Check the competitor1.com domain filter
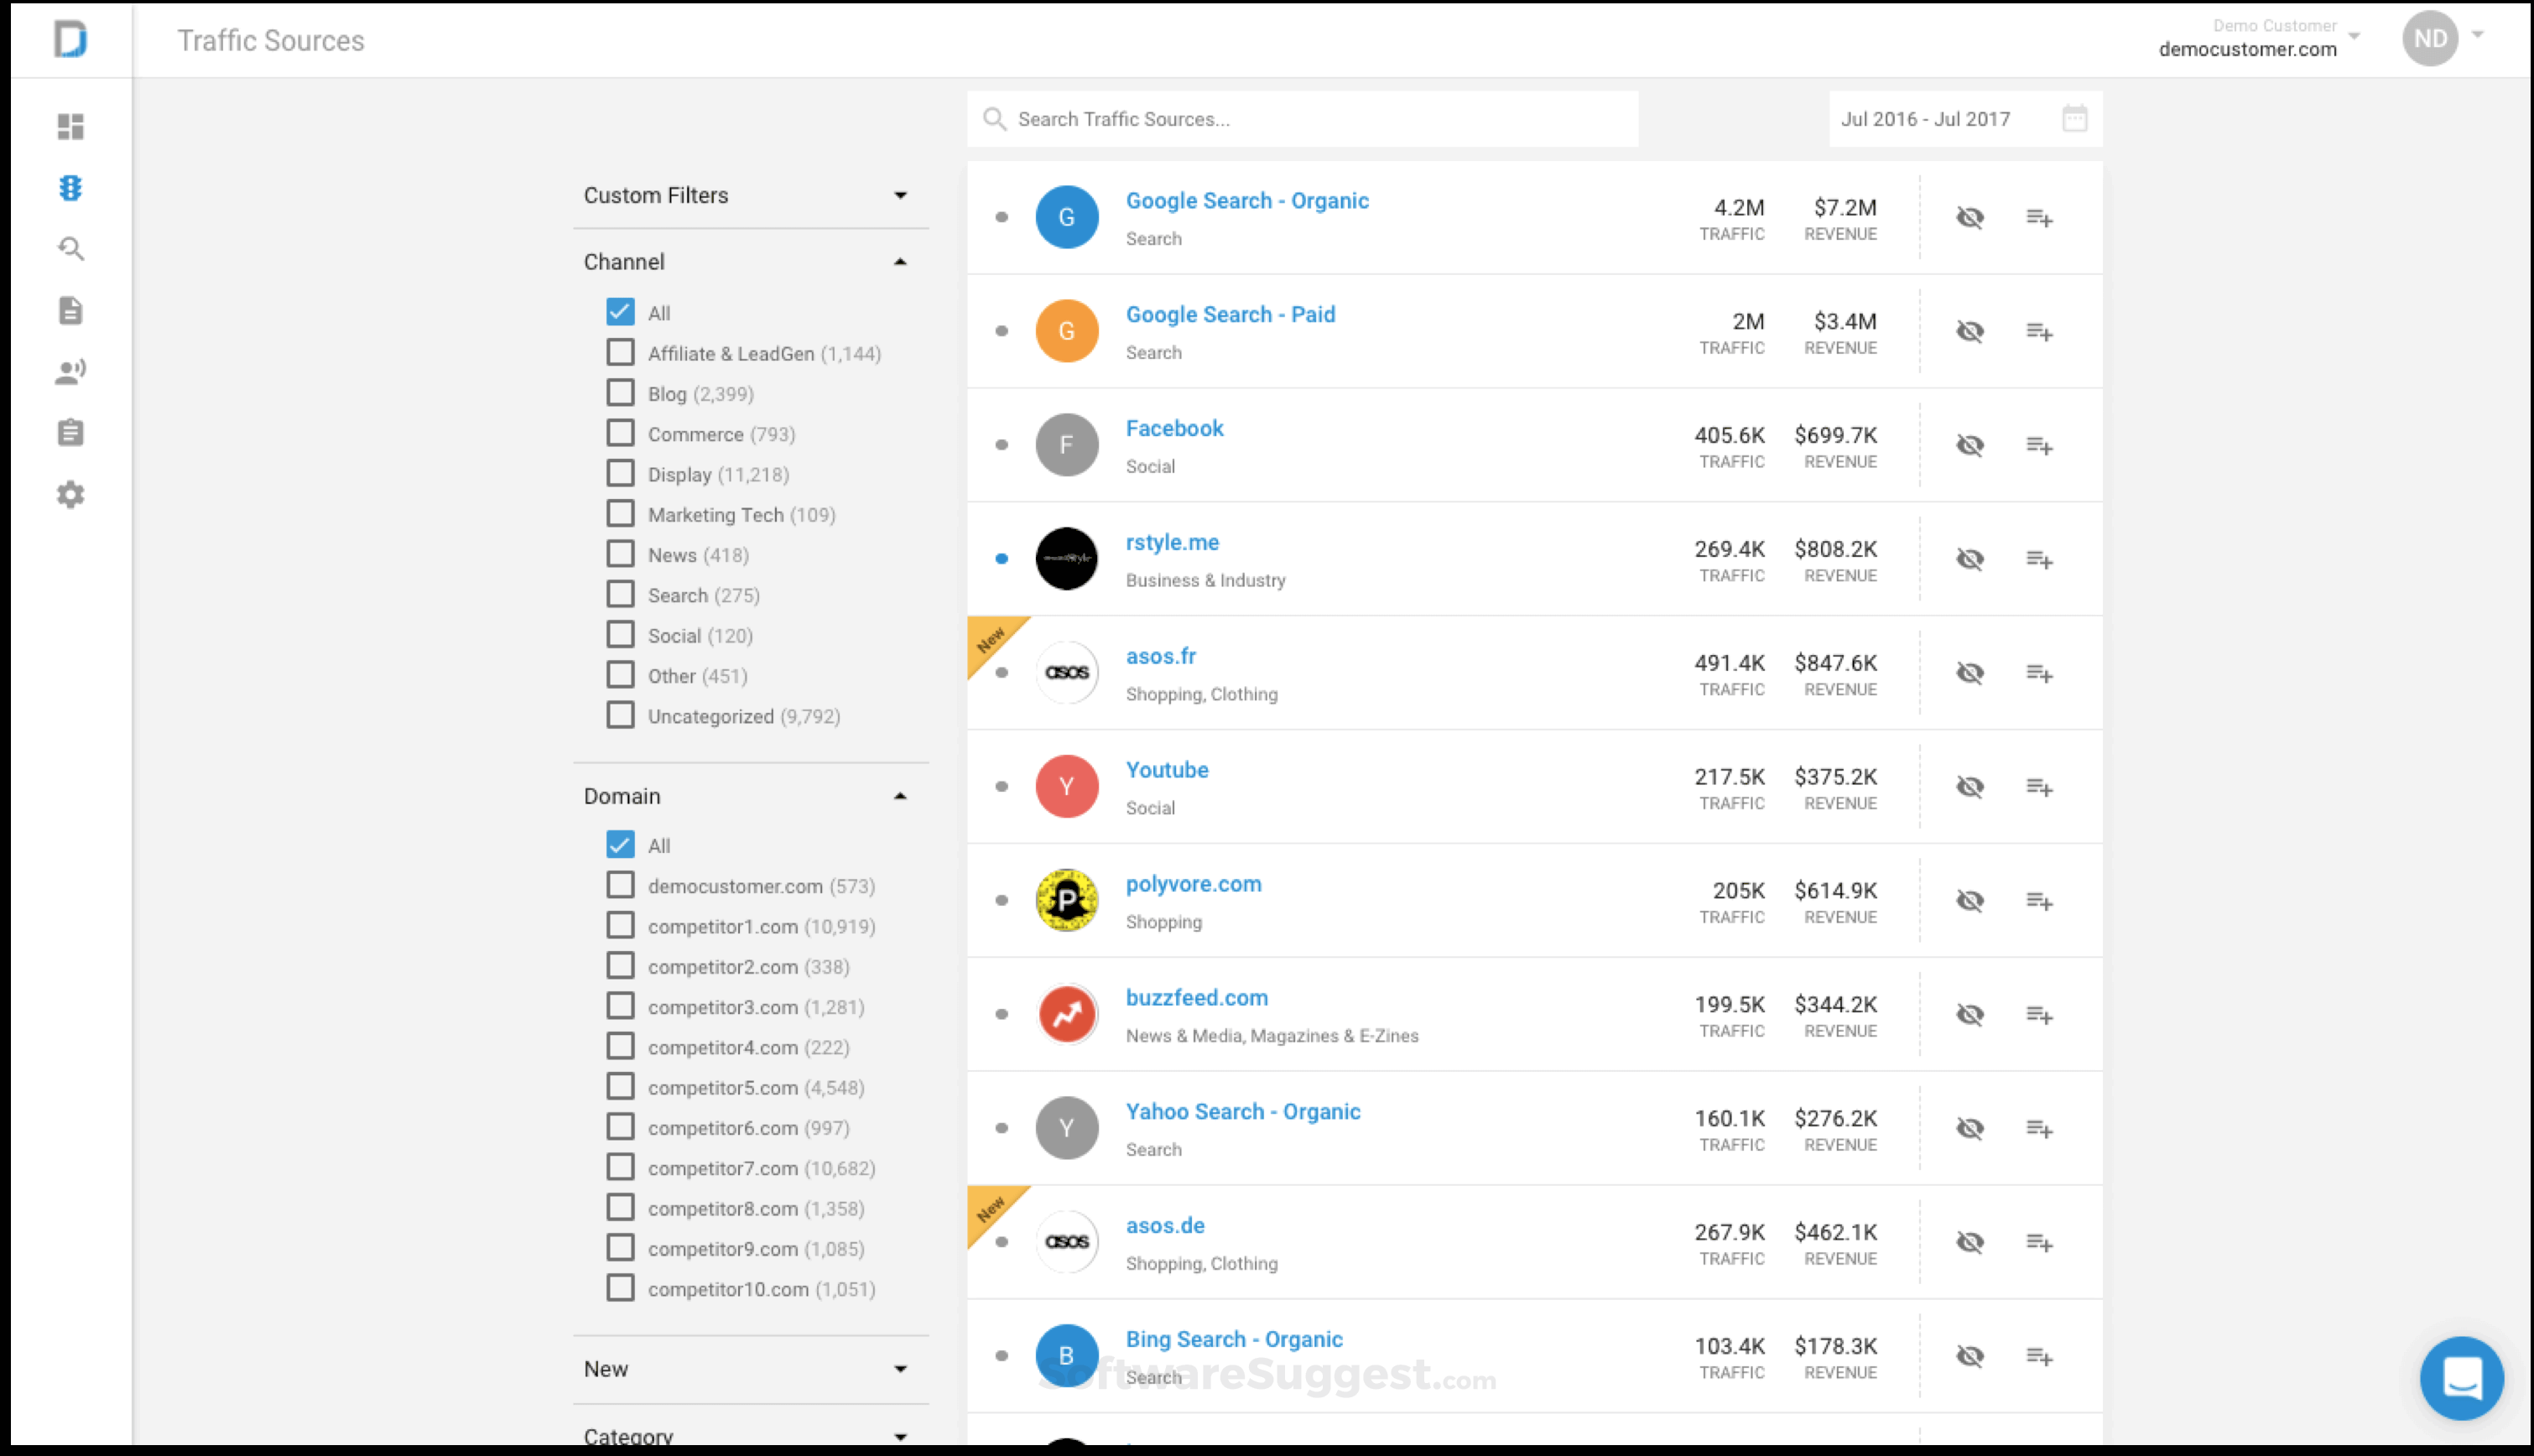 click(619, 925)
